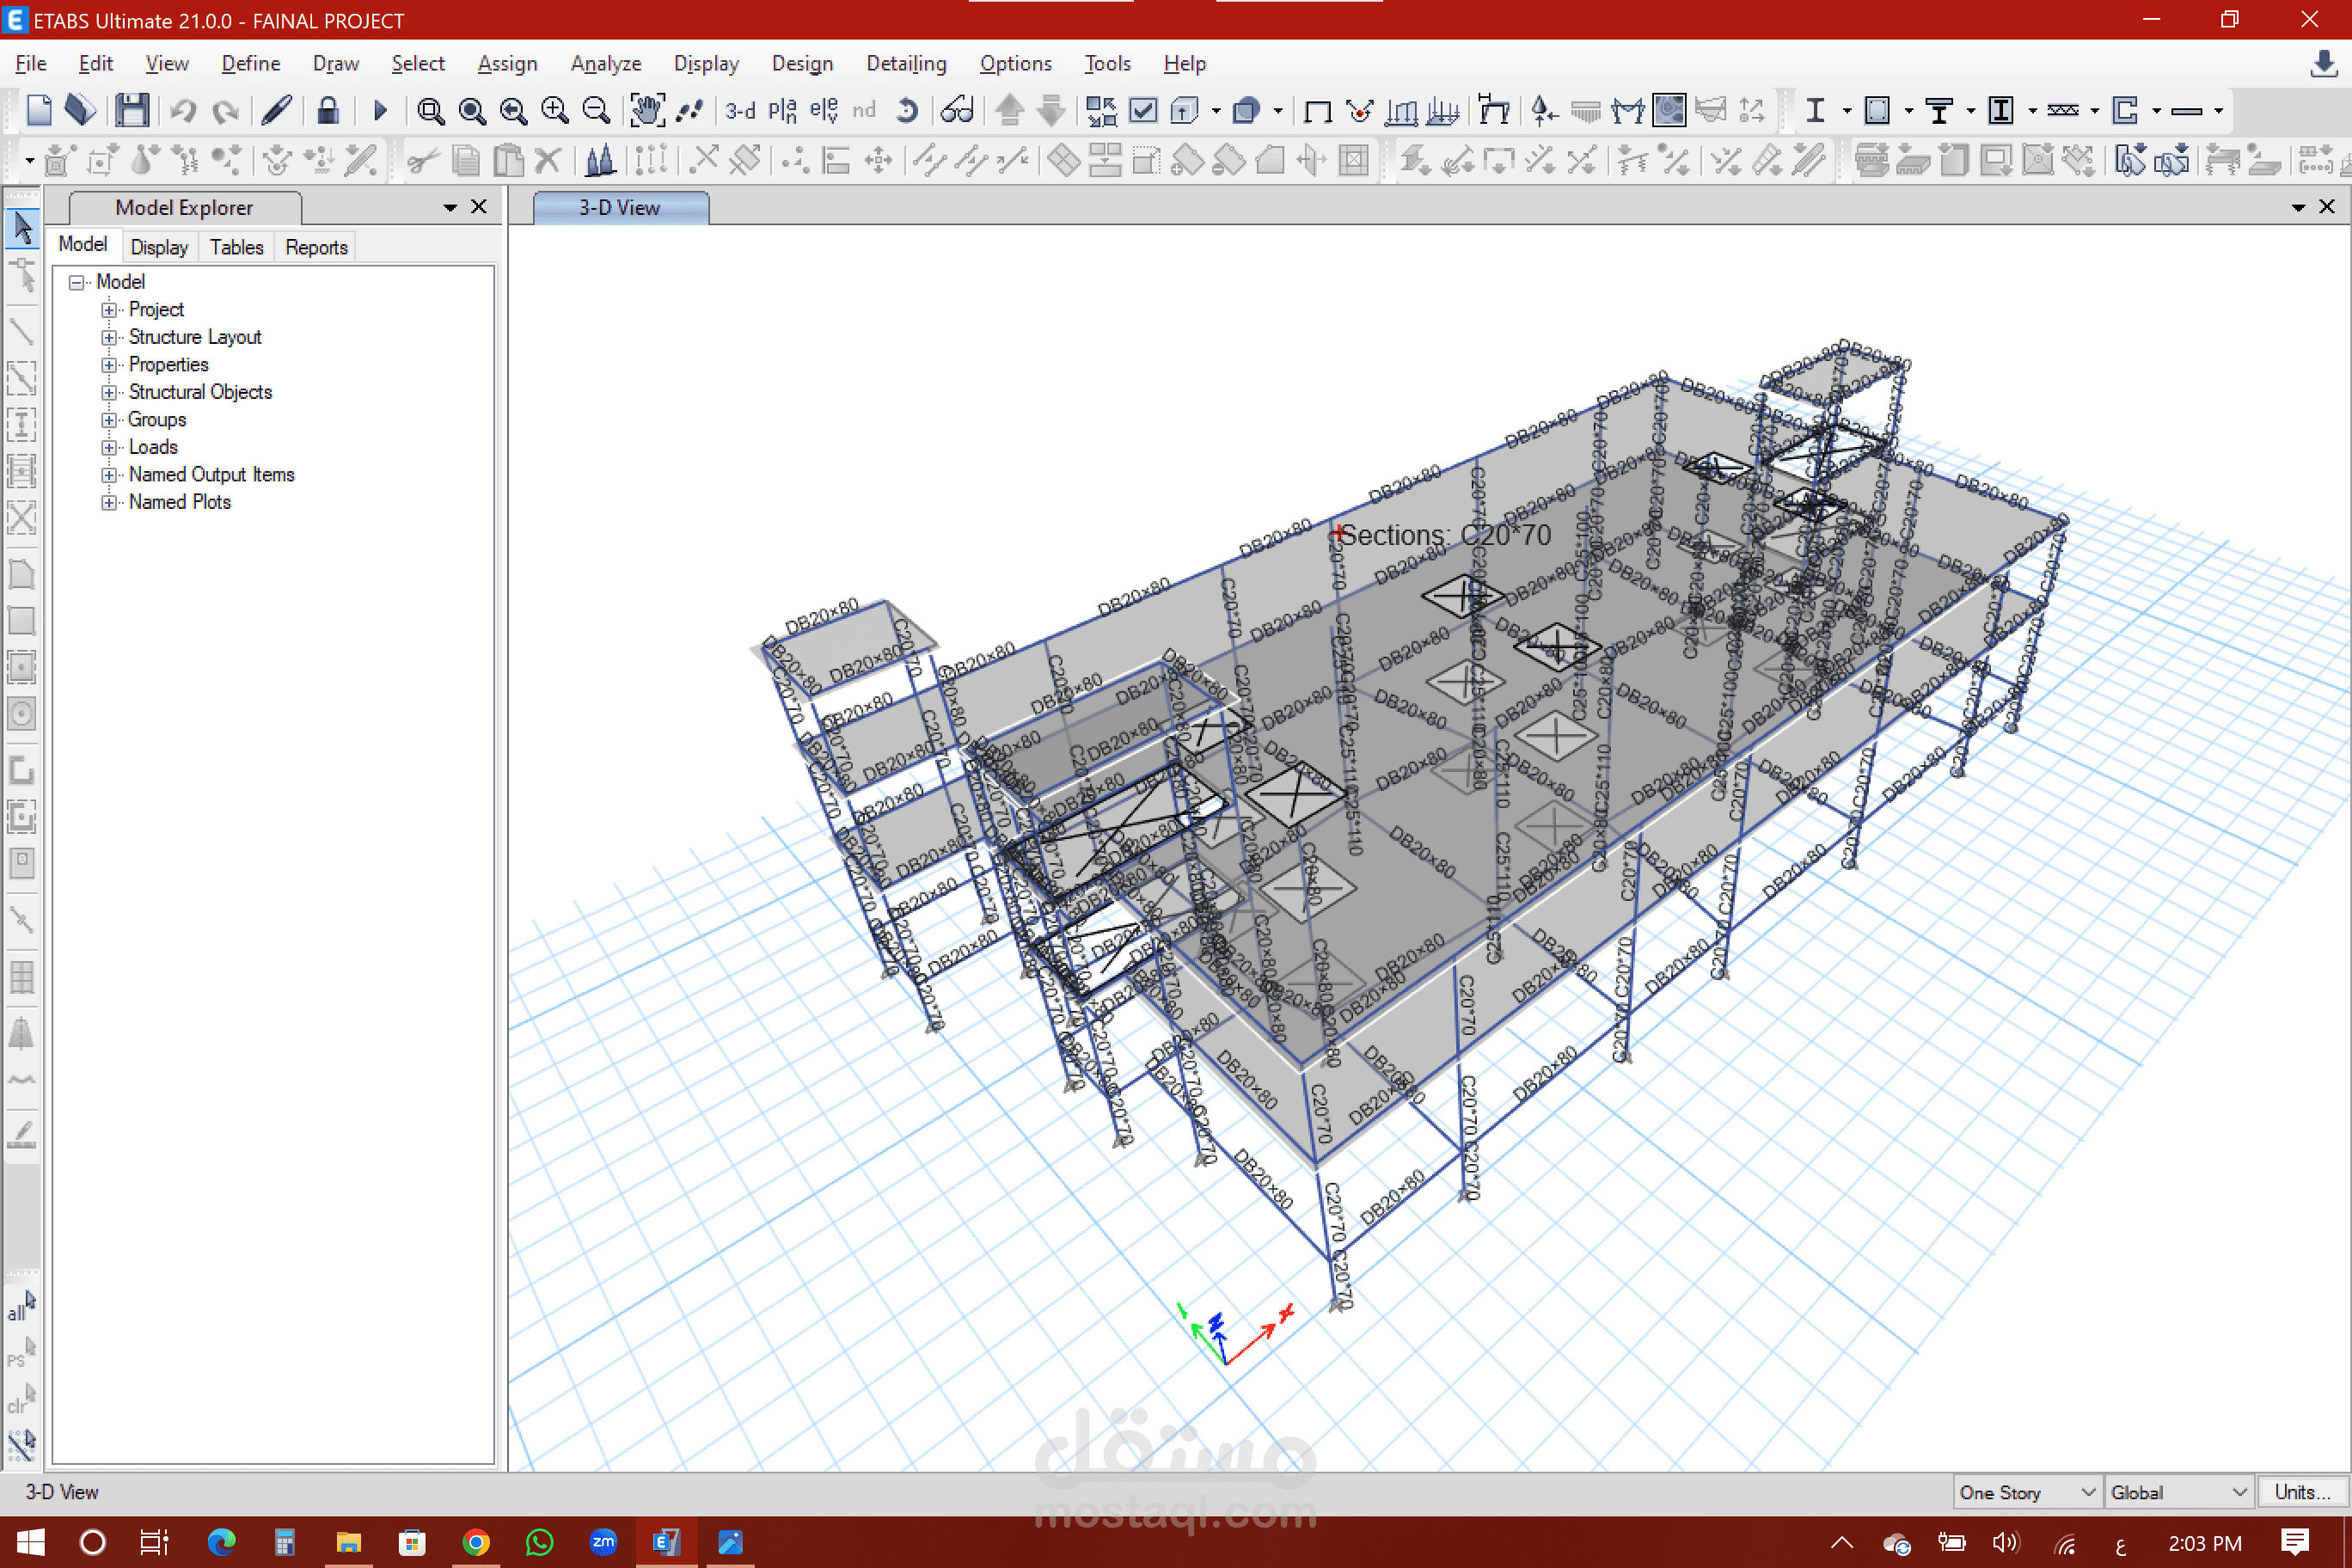The width and height of the screenshot is (2352, 1568).
Task: Click the Select All 'all' icon
Action: (22, 1306)
